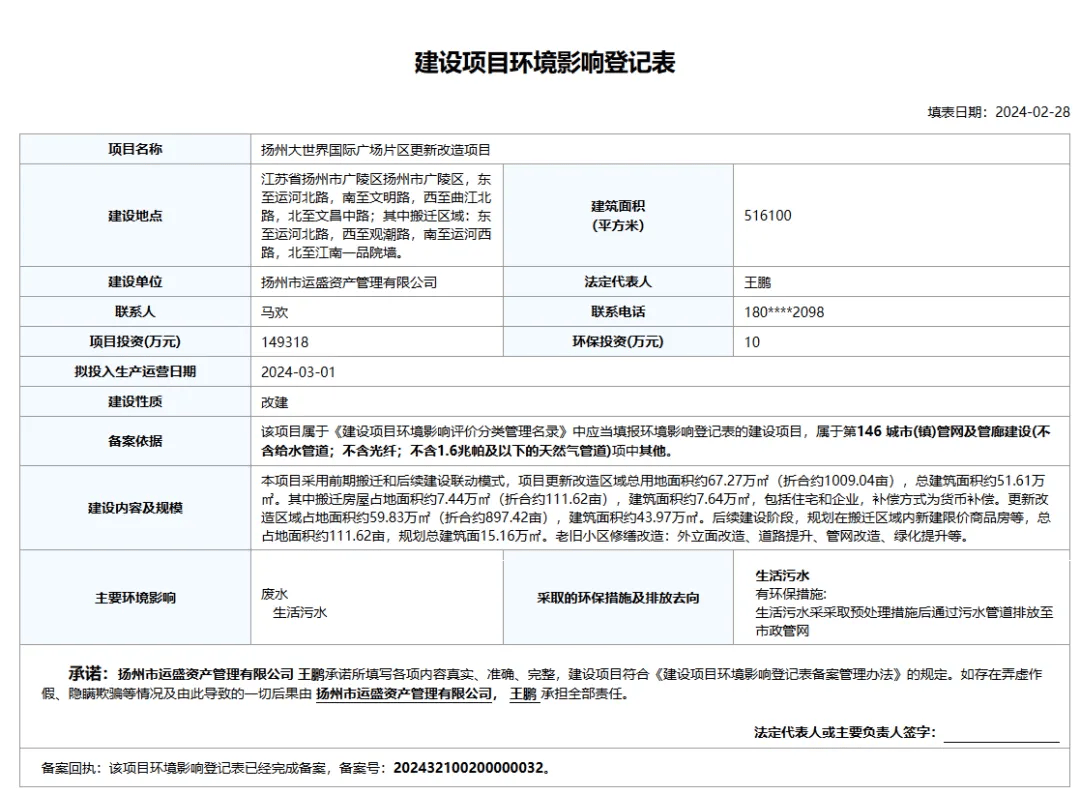Click the signature line after 法定代表人或主要负责人签字
The width and height of the screenshot is (1080, 795).
(1001, 733)
